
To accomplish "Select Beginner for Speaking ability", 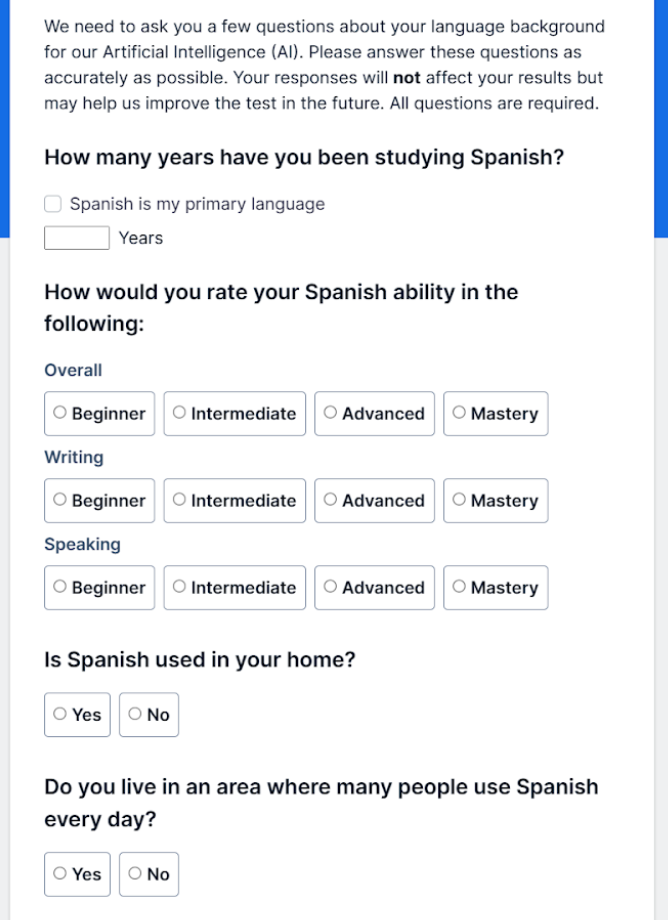I will [x=99, y=587].
